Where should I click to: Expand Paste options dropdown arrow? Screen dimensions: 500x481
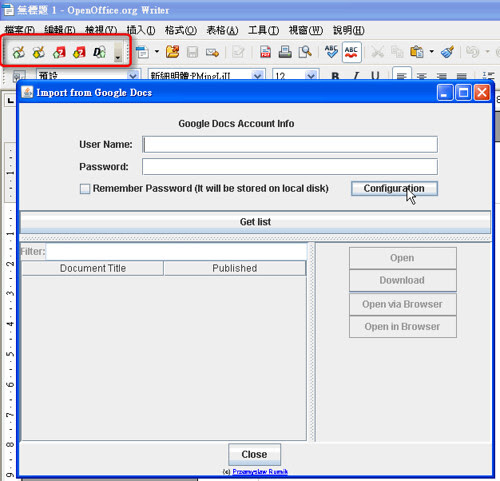coord(432,52)
